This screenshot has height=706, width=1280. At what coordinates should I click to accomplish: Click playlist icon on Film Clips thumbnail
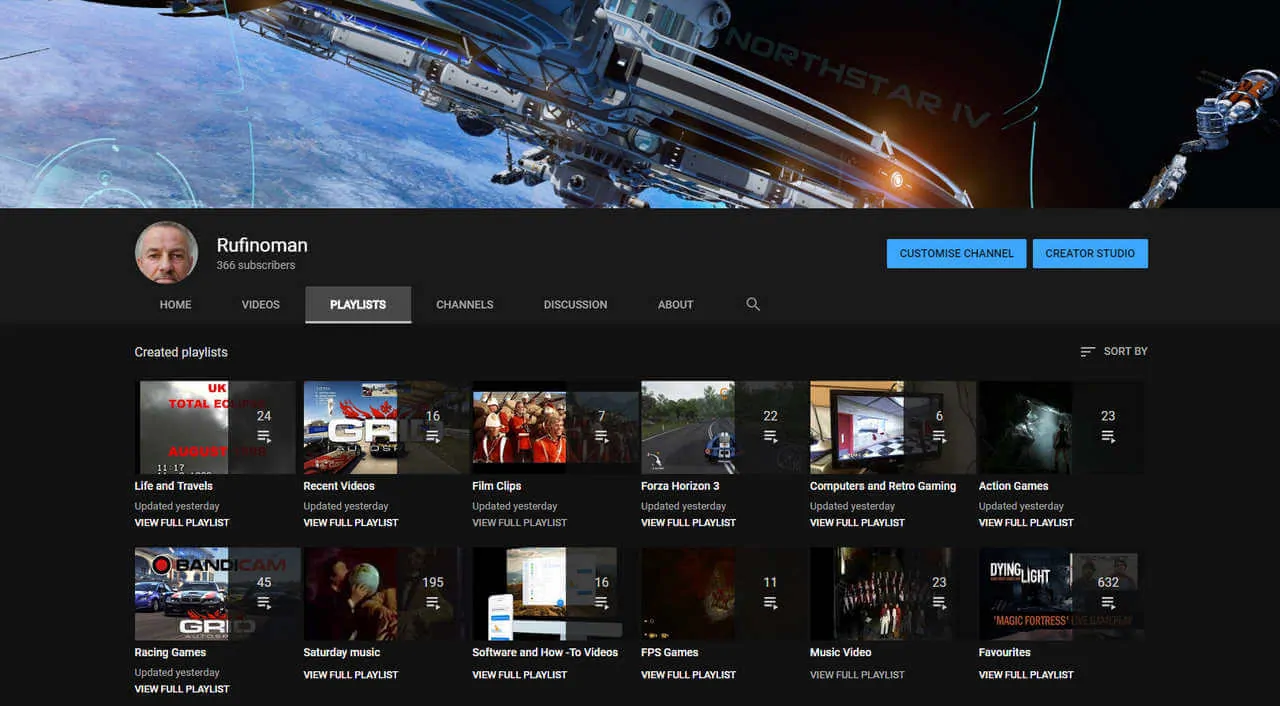tap(601, 436)
